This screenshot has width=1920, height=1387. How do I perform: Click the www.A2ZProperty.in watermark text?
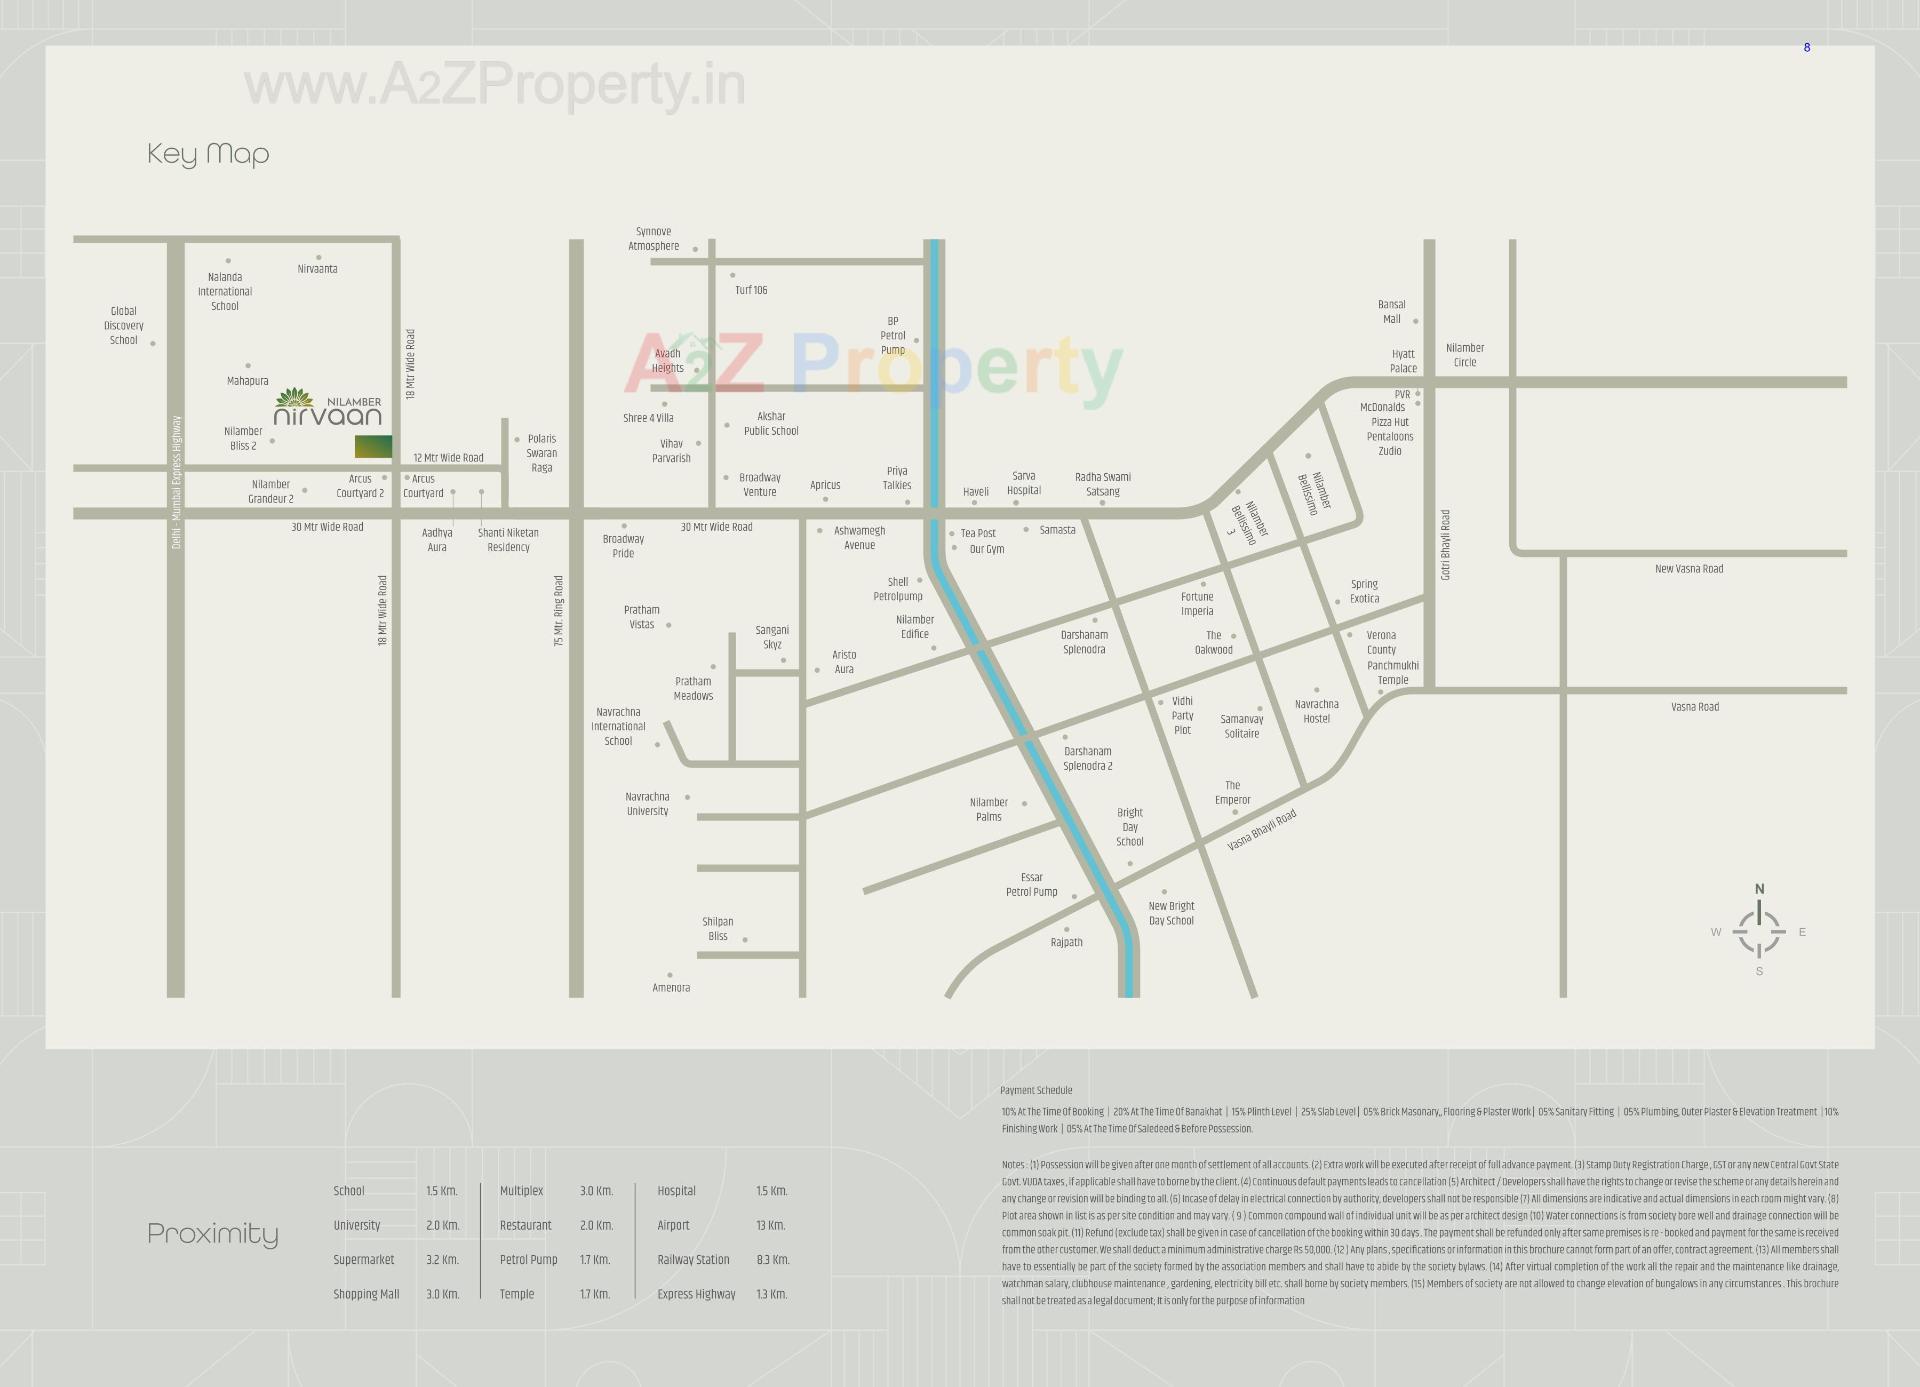(495, 85)
